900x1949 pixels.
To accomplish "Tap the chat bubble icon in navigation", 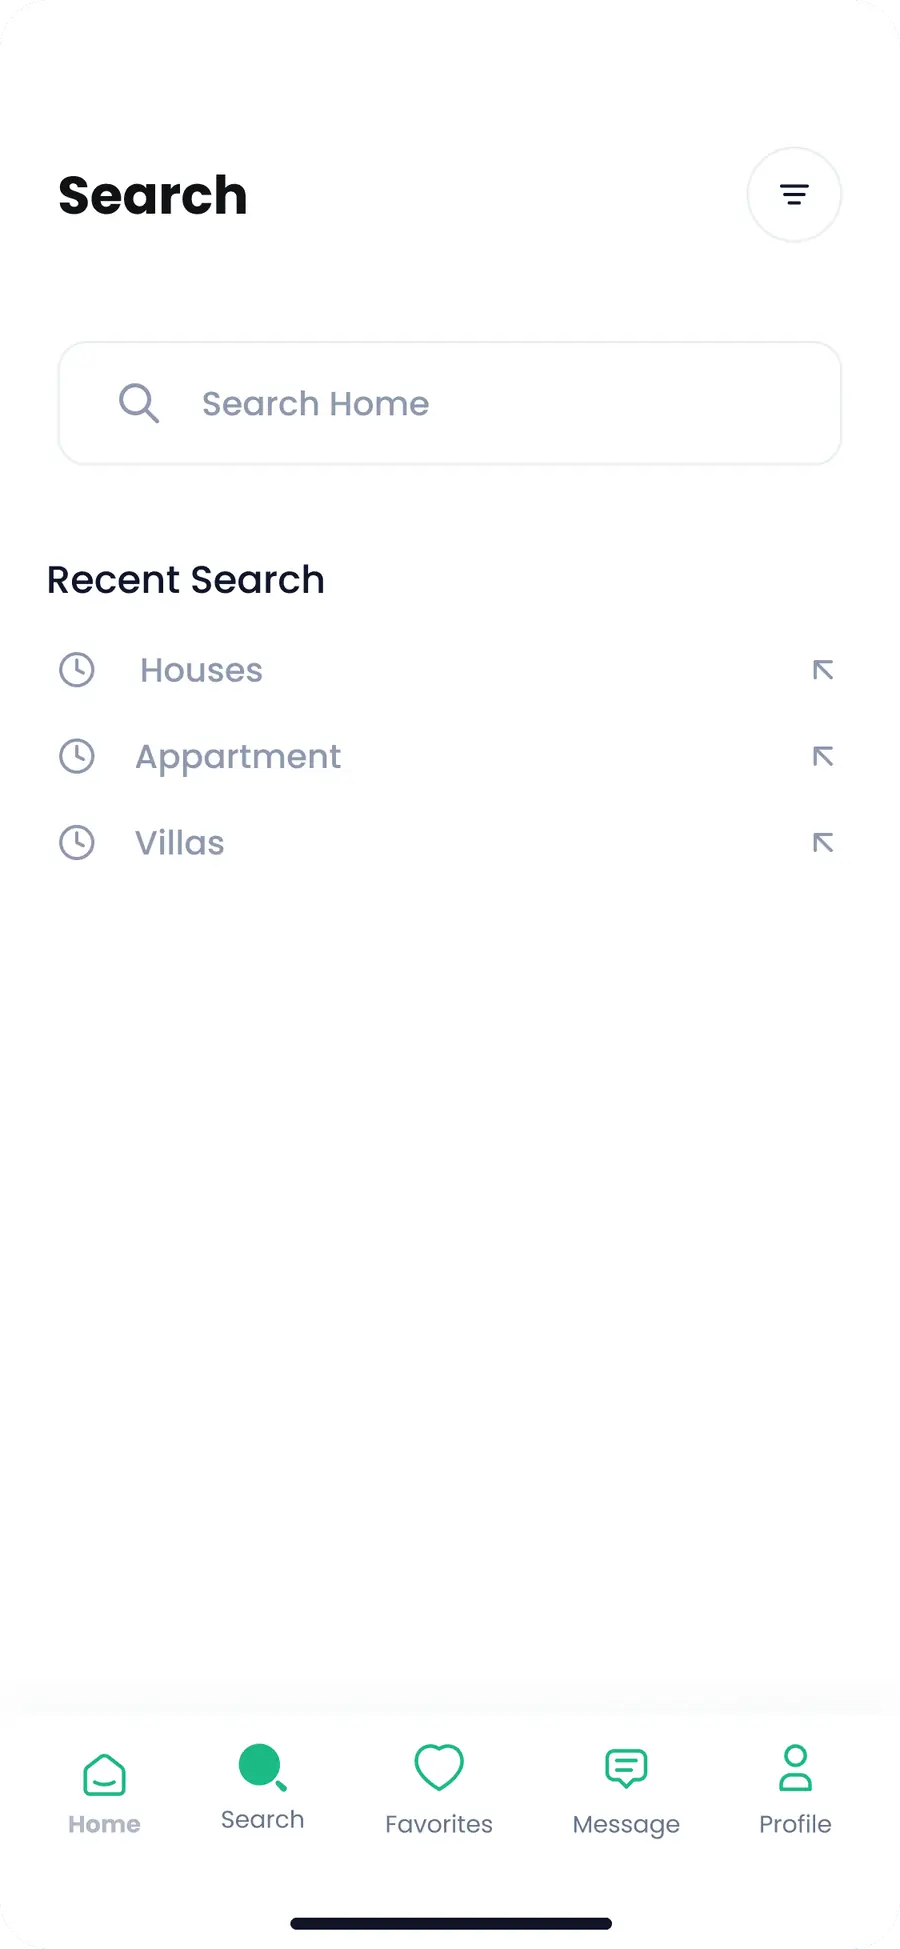I will point(626,1768).
